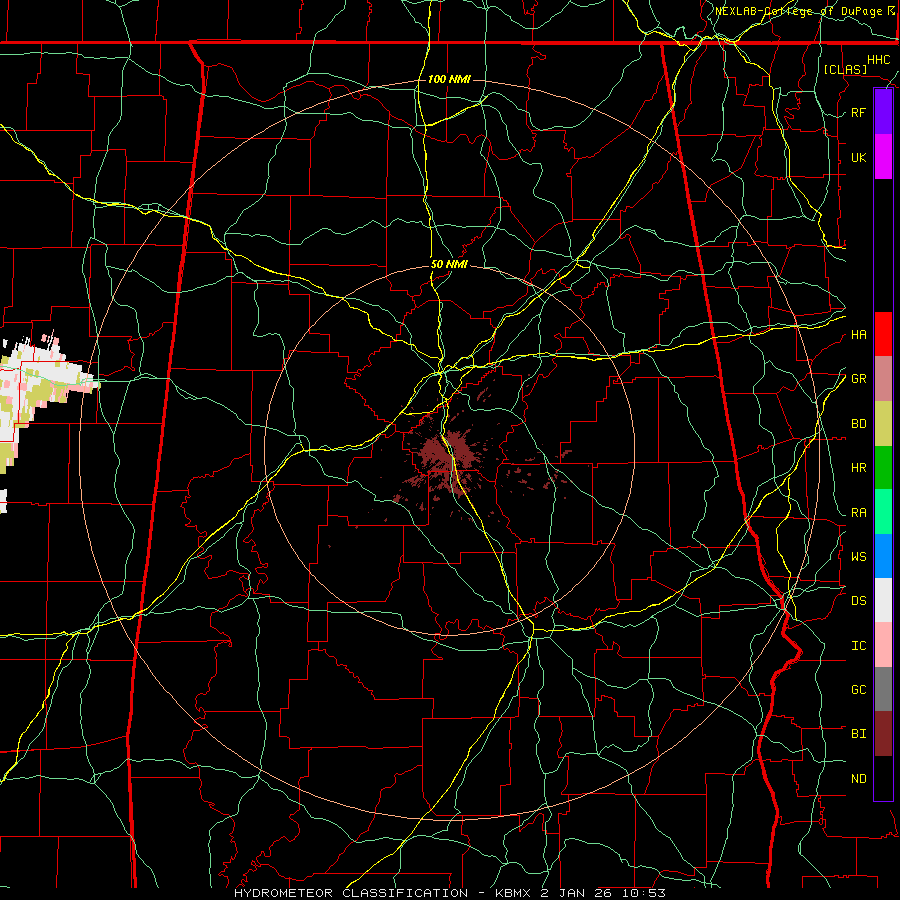Click the [CLAS] legend header
900x900 pixels.
(x=845, y=69)
